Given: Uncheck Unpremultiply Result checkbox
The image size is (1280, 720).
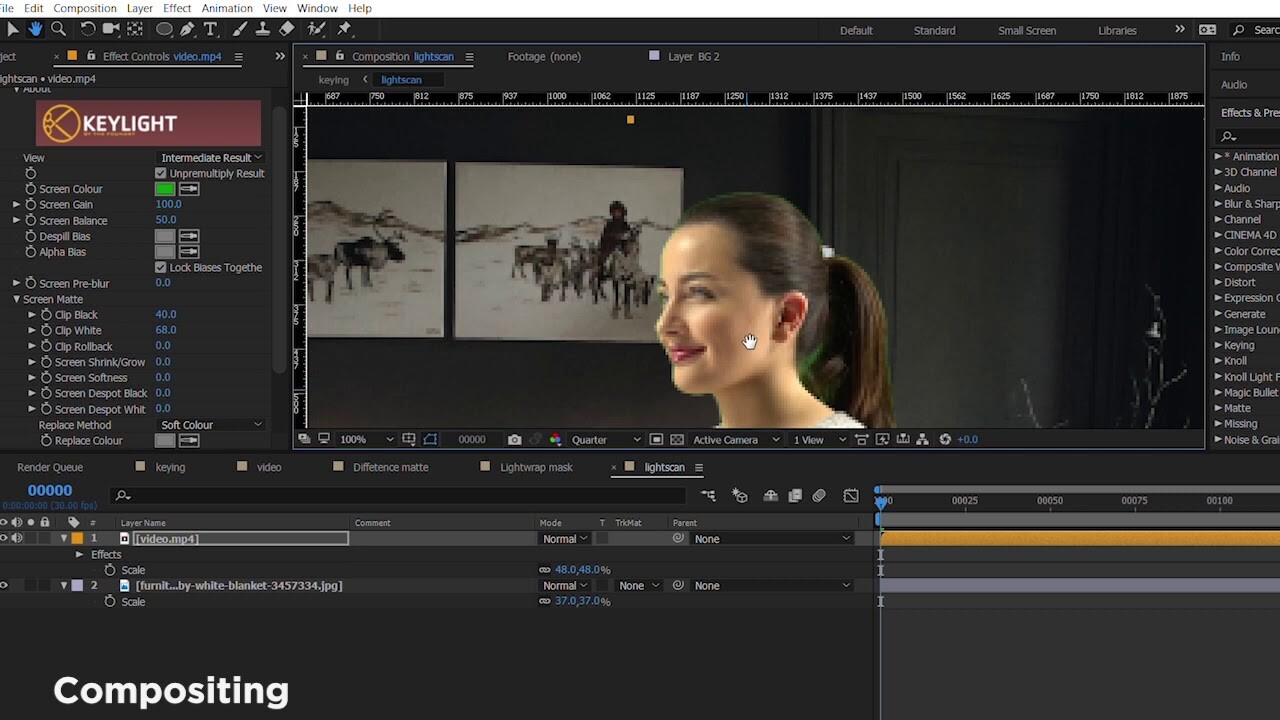Looking at the screenshot, I should [x=160, y=173].
